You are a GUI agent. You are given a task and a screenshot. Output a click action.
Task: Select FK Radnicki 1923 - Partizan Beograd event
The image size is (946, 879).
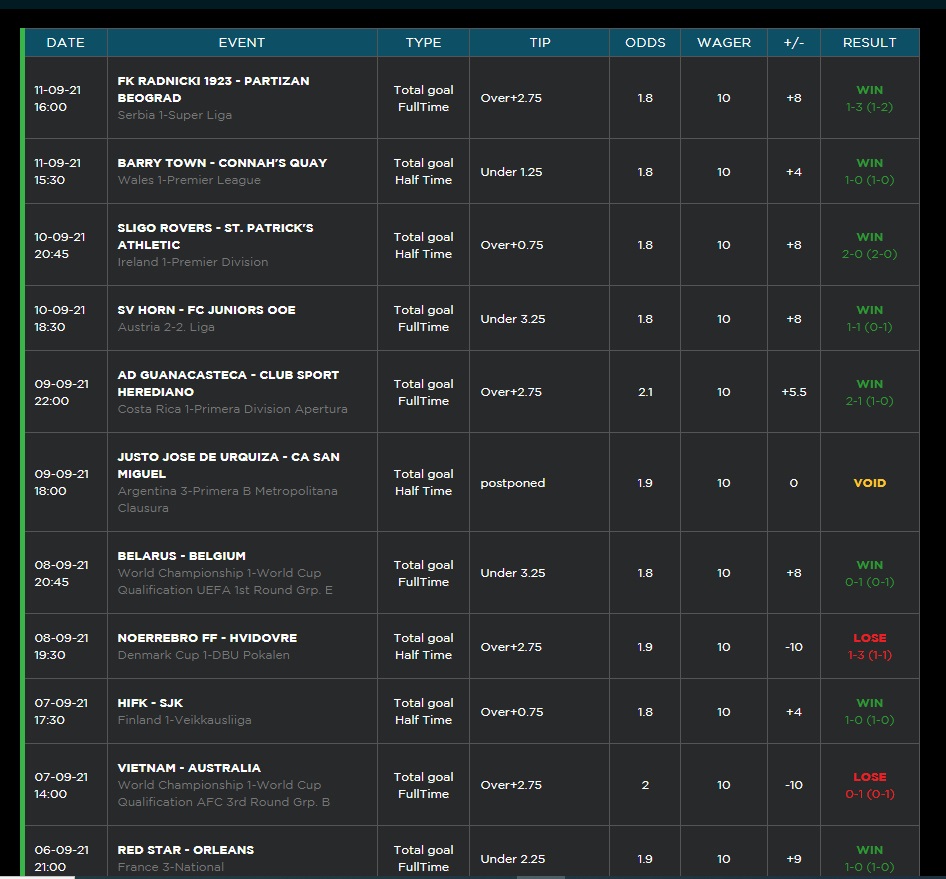point(214,89)
